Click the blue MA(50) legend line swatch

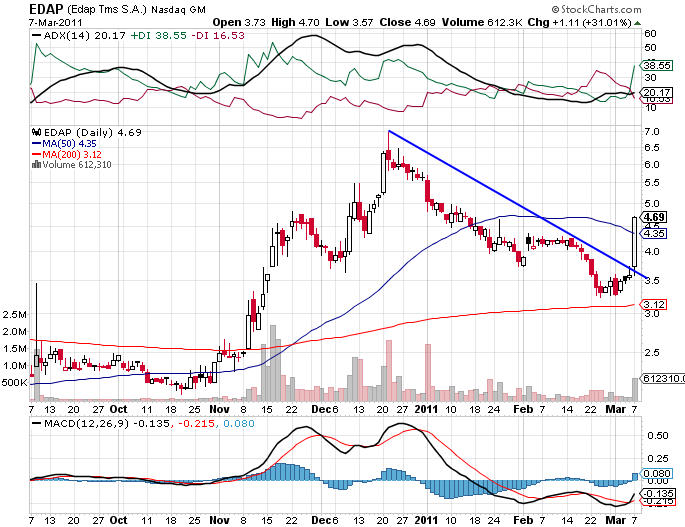click(x=37, y=144)
